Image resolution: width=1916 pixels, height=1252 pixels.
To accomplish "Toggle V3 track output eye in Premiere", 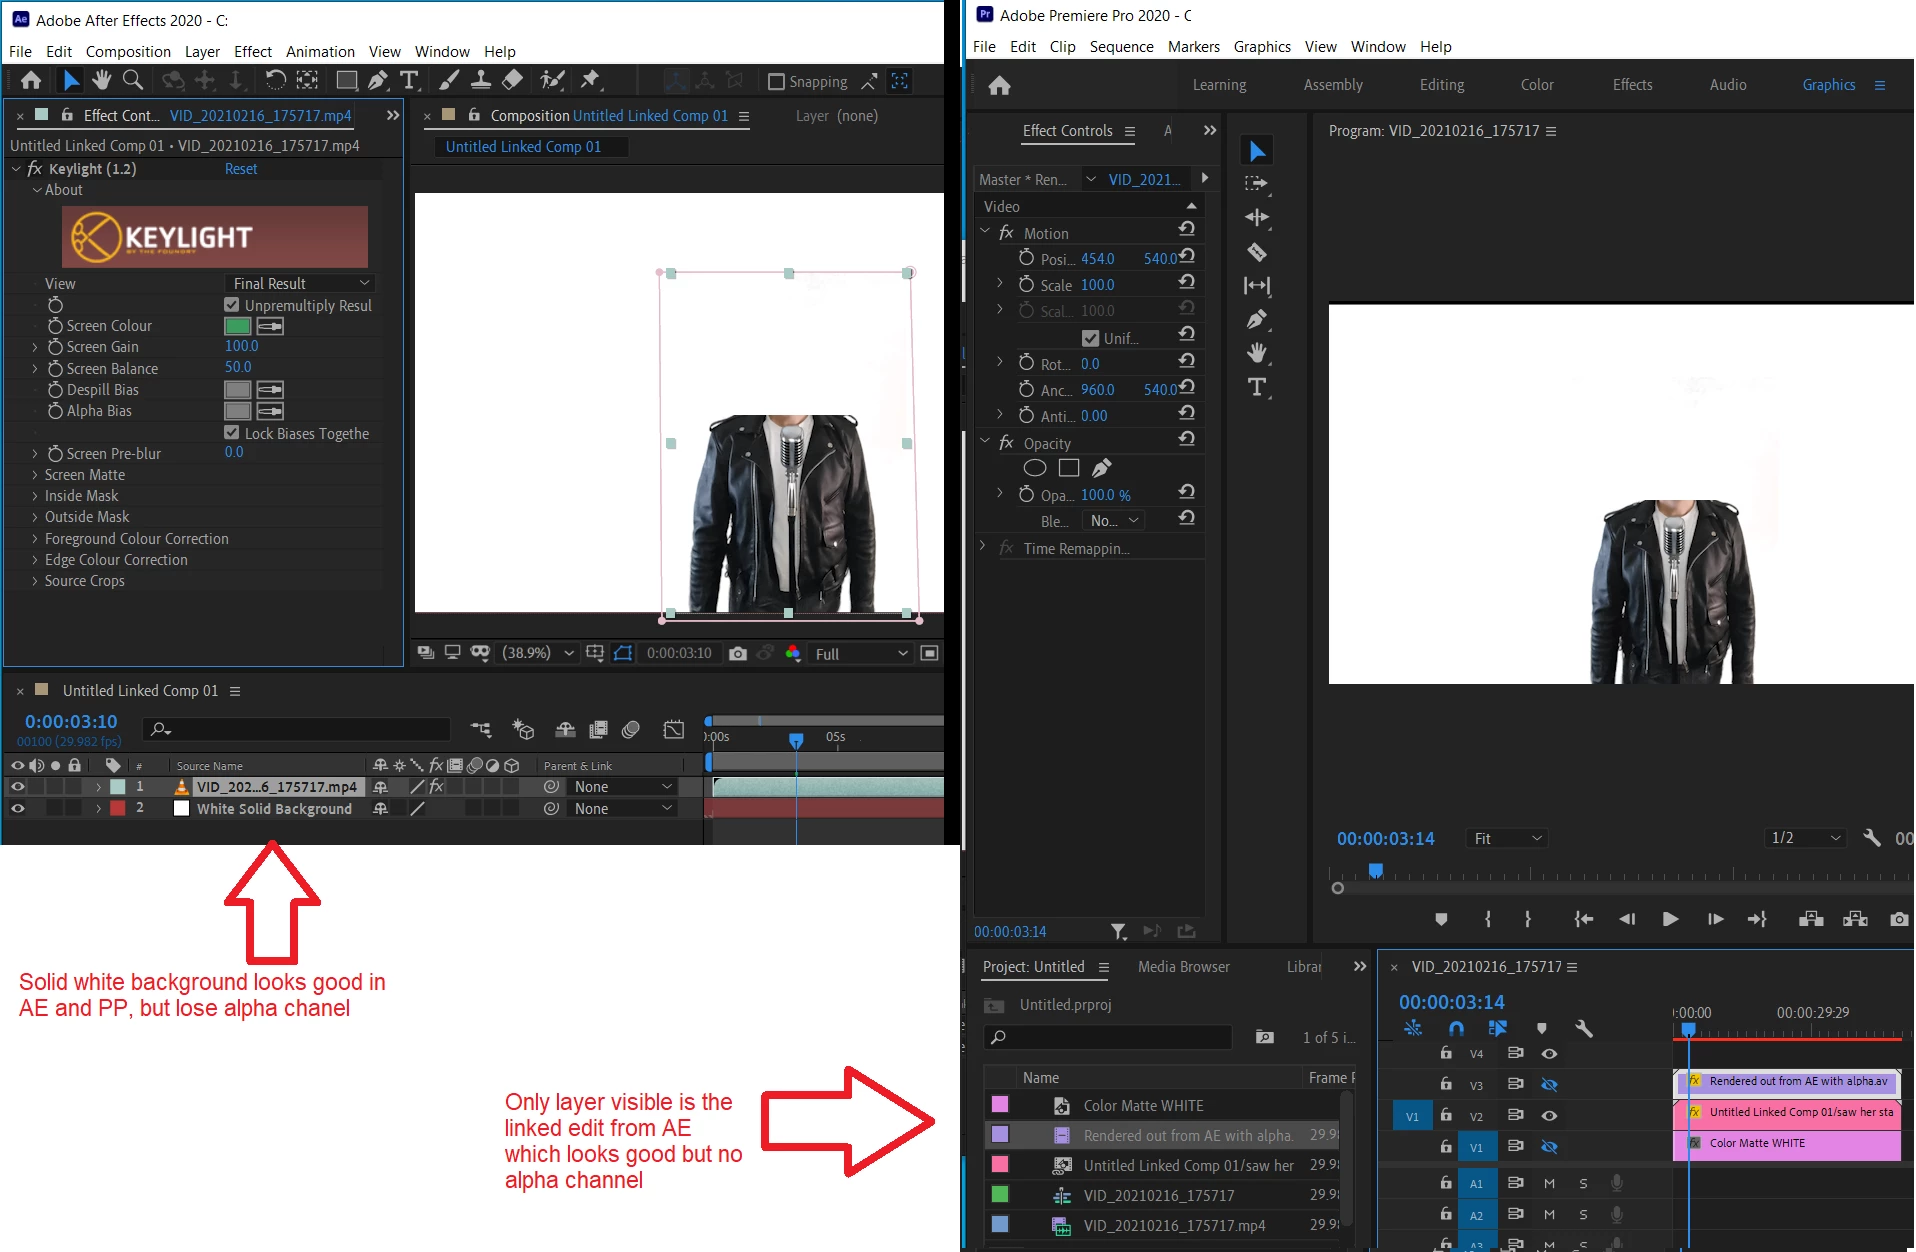I will click(1549, 1084).
